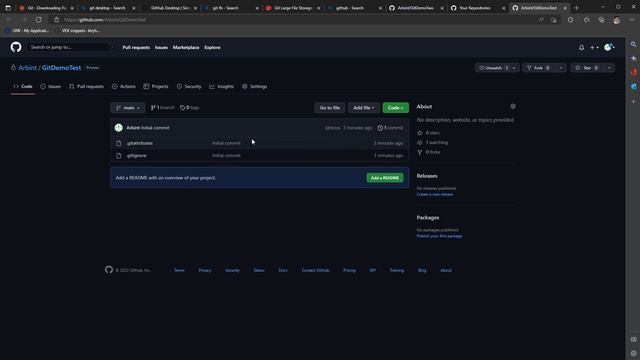Viewport: 640px width, 360px height.
Task: Go to Marketplace
Action: tap(186, 47)
